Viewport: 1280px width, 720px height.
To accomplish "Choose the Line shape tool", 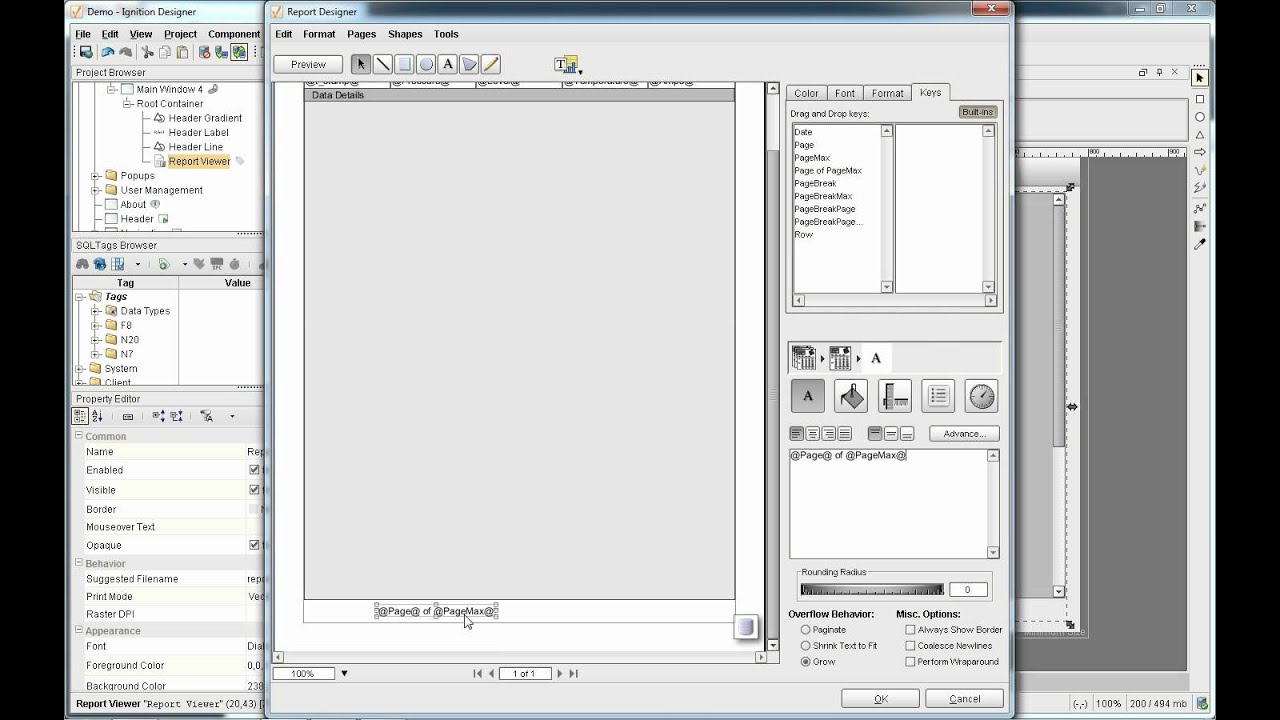I will pyautogui.click(x=383, y=64).
